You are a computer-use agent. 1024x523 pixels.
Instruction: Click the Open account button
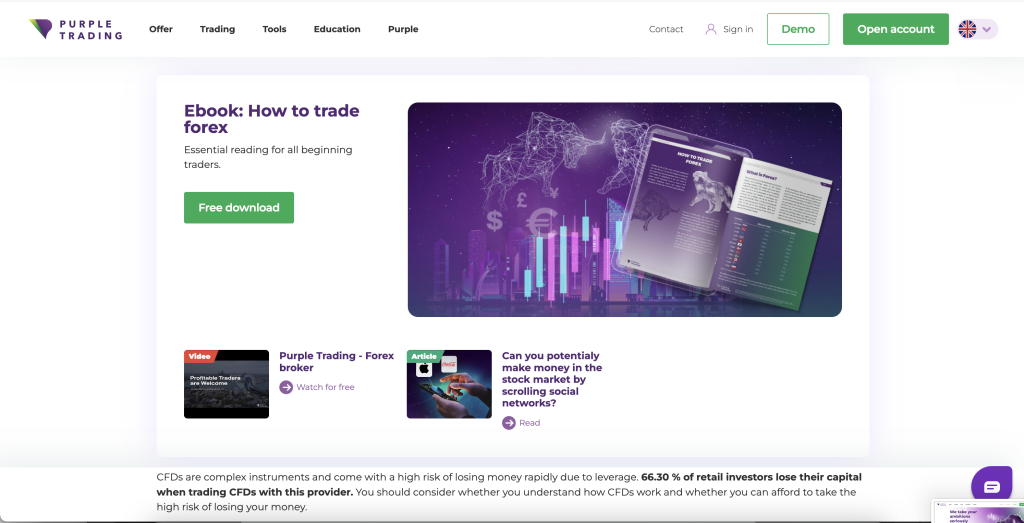(x=895, y=29)
